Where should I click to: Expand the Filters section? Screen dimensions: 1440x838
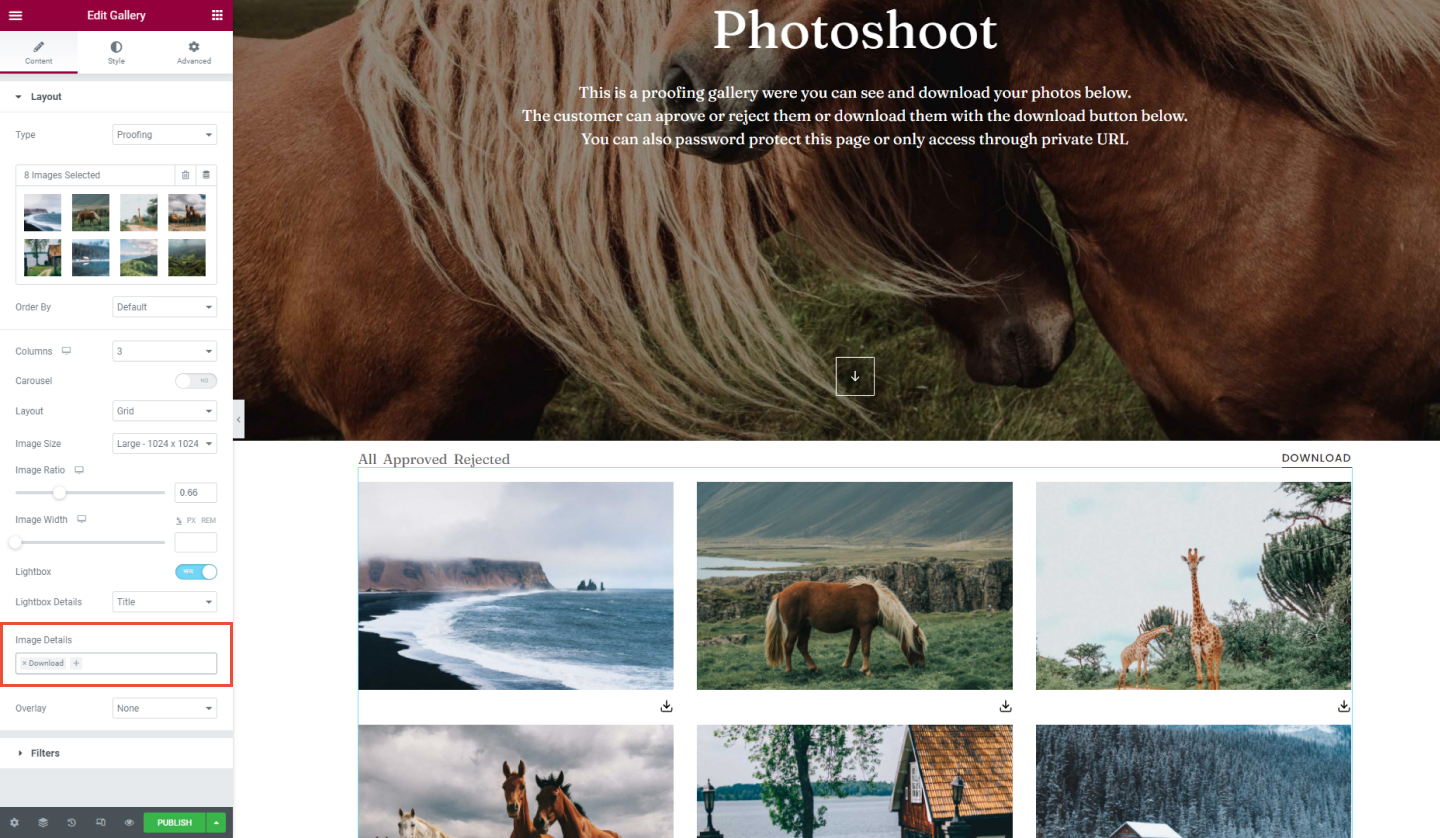pyautogui.click(x=116, y=753)
